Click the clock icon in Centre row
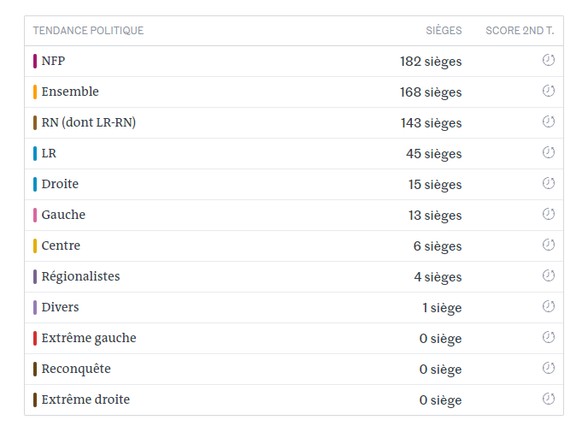This screenshot has height=432, width=582. [x=549, y=245]
